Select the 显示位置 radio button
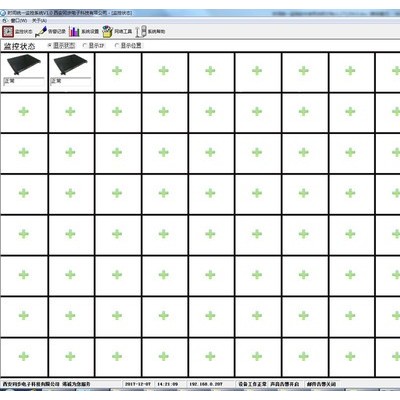 [x=117, y=45]
